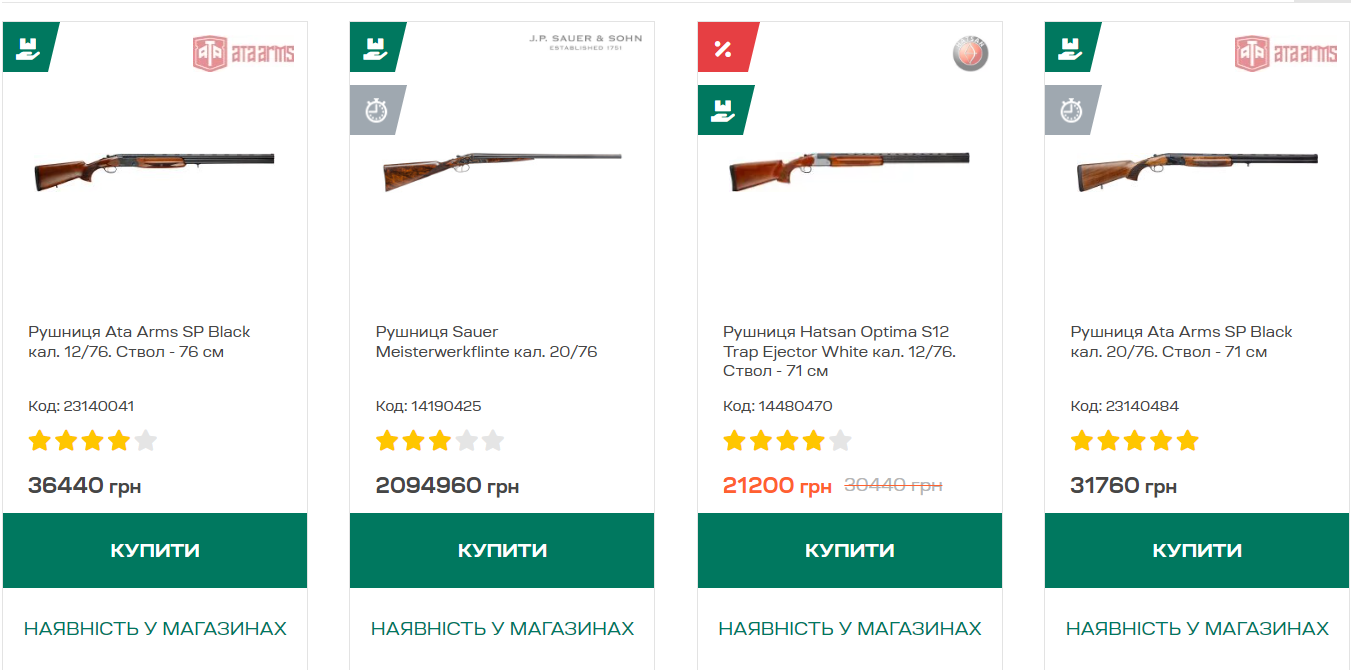The height and width of the screenshot is (670, 1351).
Task: Click the Ata Arms brand logo on the first card
Action: (x=244, y=53)
